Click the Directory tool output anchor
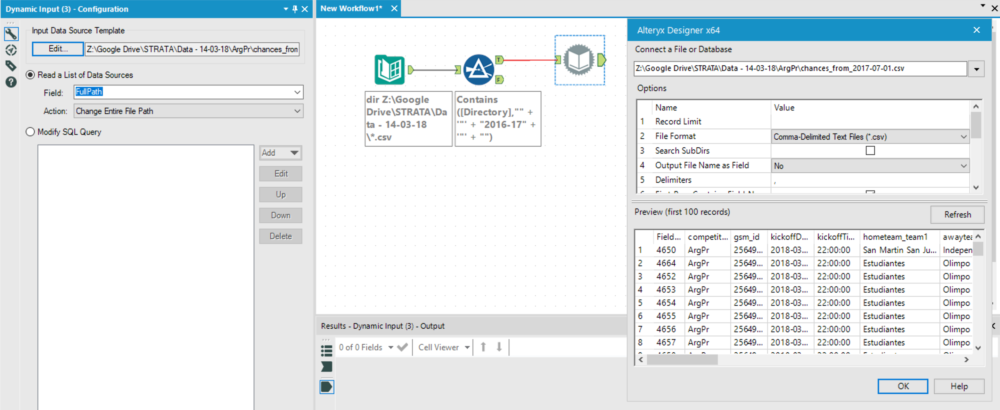The width and height of the screenshot is (1000, 410). coord(411,70)
